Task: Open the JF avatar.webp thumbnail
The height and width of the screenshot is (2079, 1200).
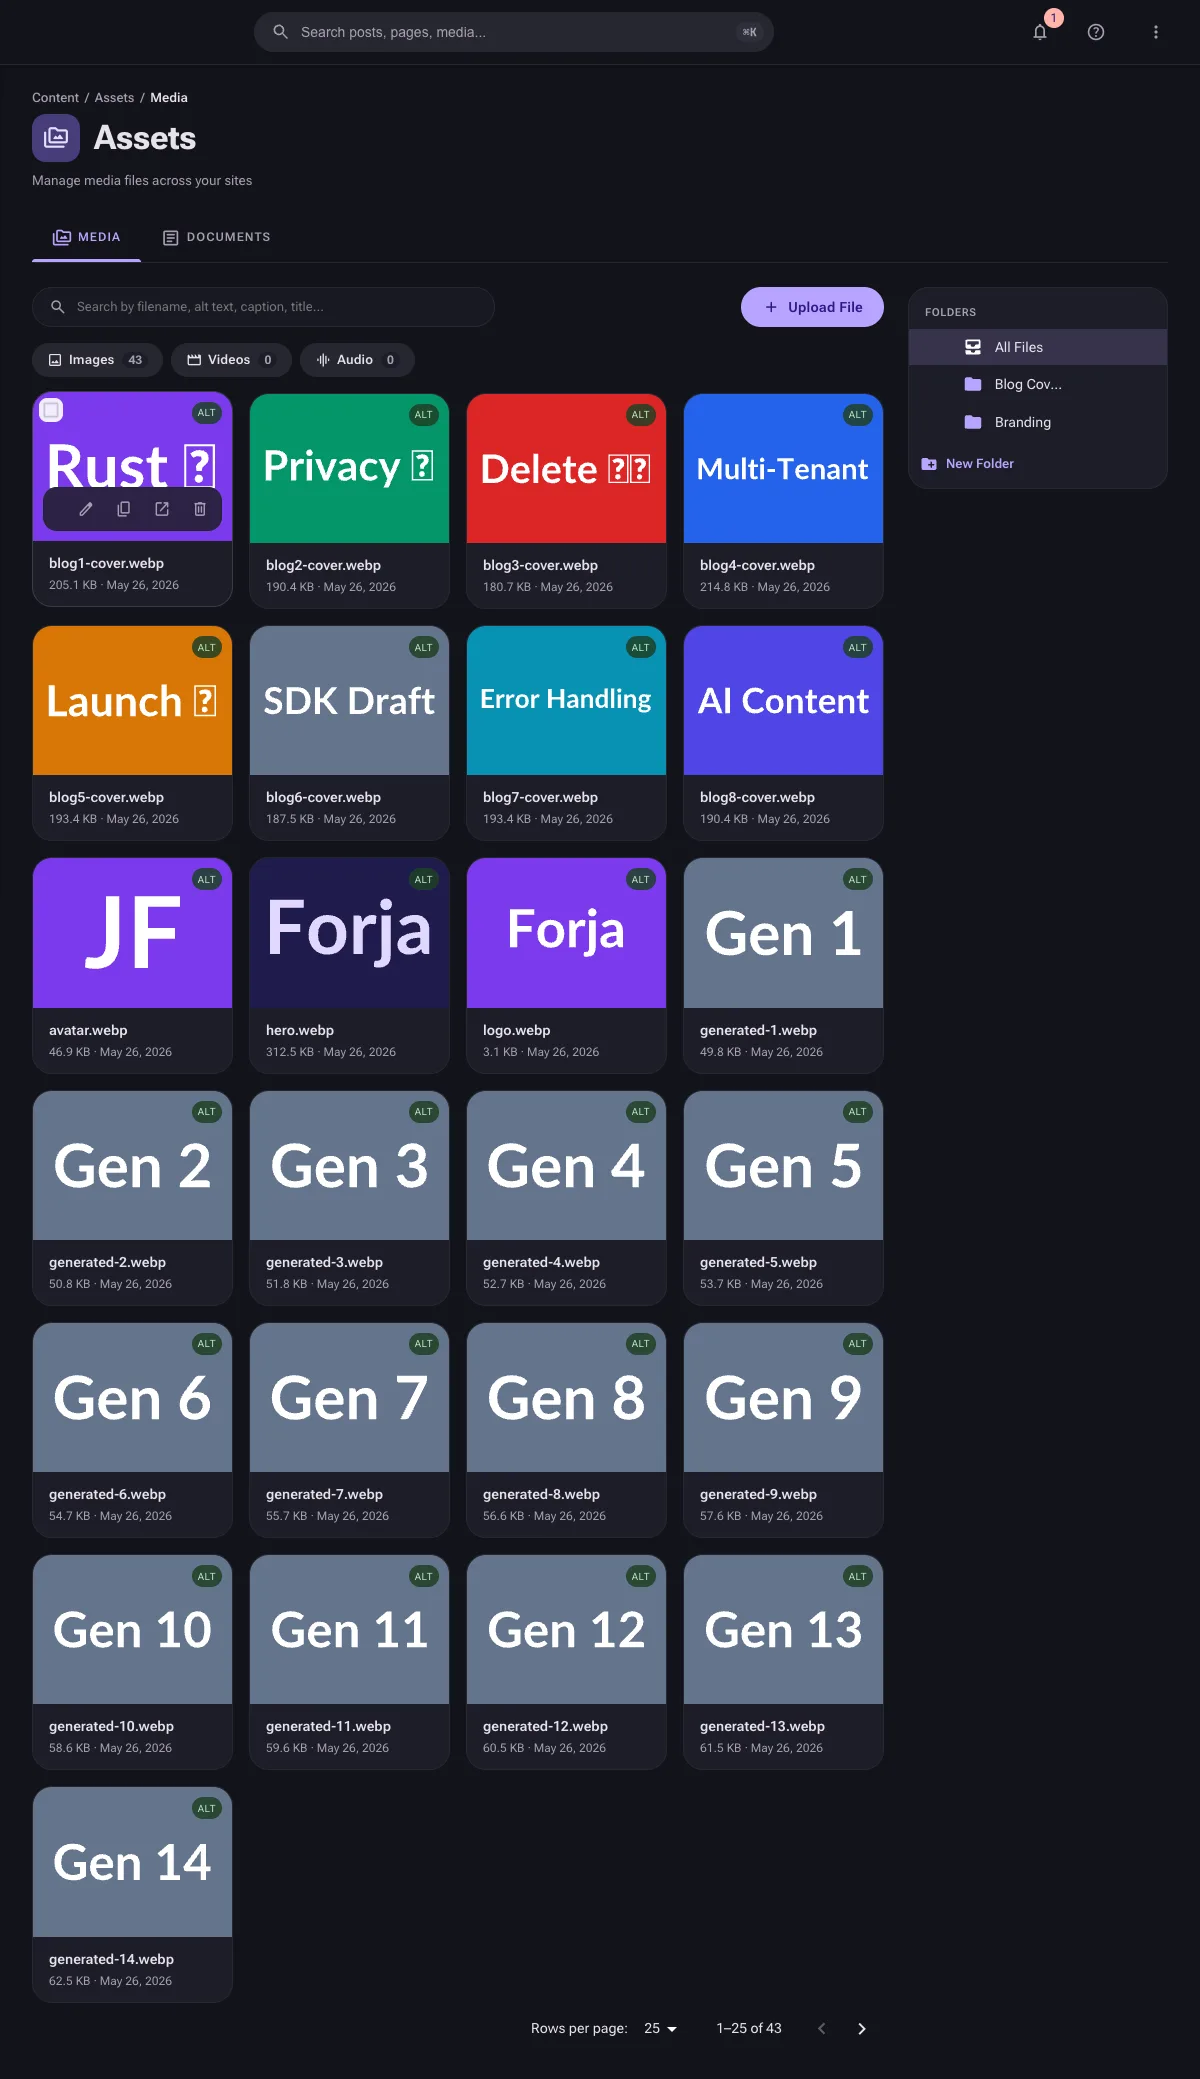Action: tap(132, 933)
